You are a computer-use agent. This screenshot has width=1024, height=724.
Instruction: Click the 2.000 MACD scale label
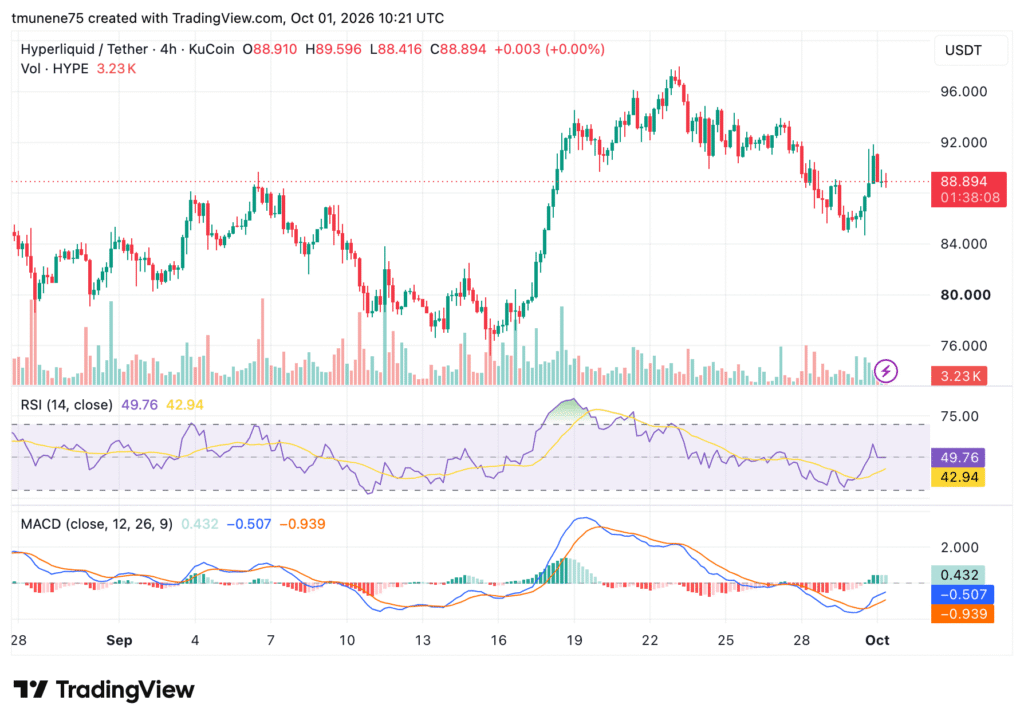point(959,547)
